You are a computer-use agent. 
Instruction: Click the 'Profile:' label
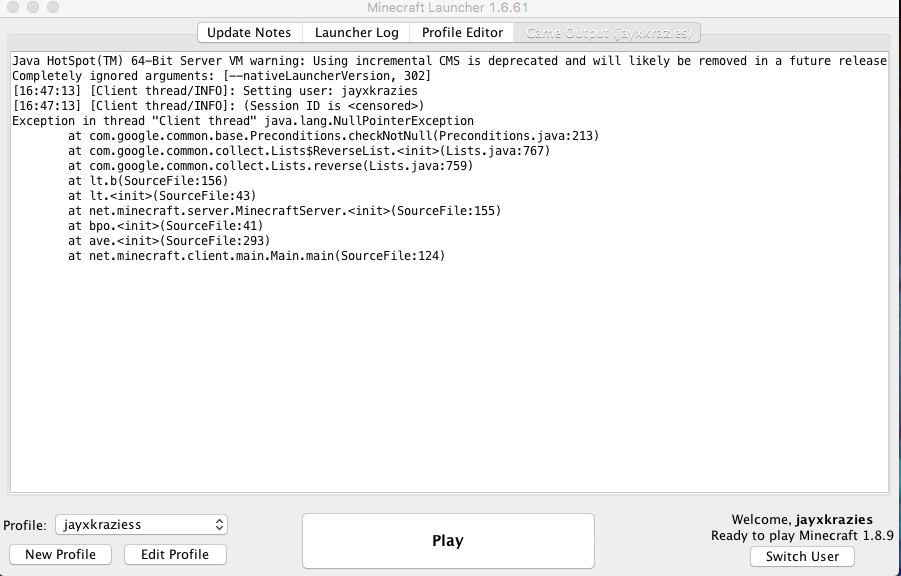[25, 525]
